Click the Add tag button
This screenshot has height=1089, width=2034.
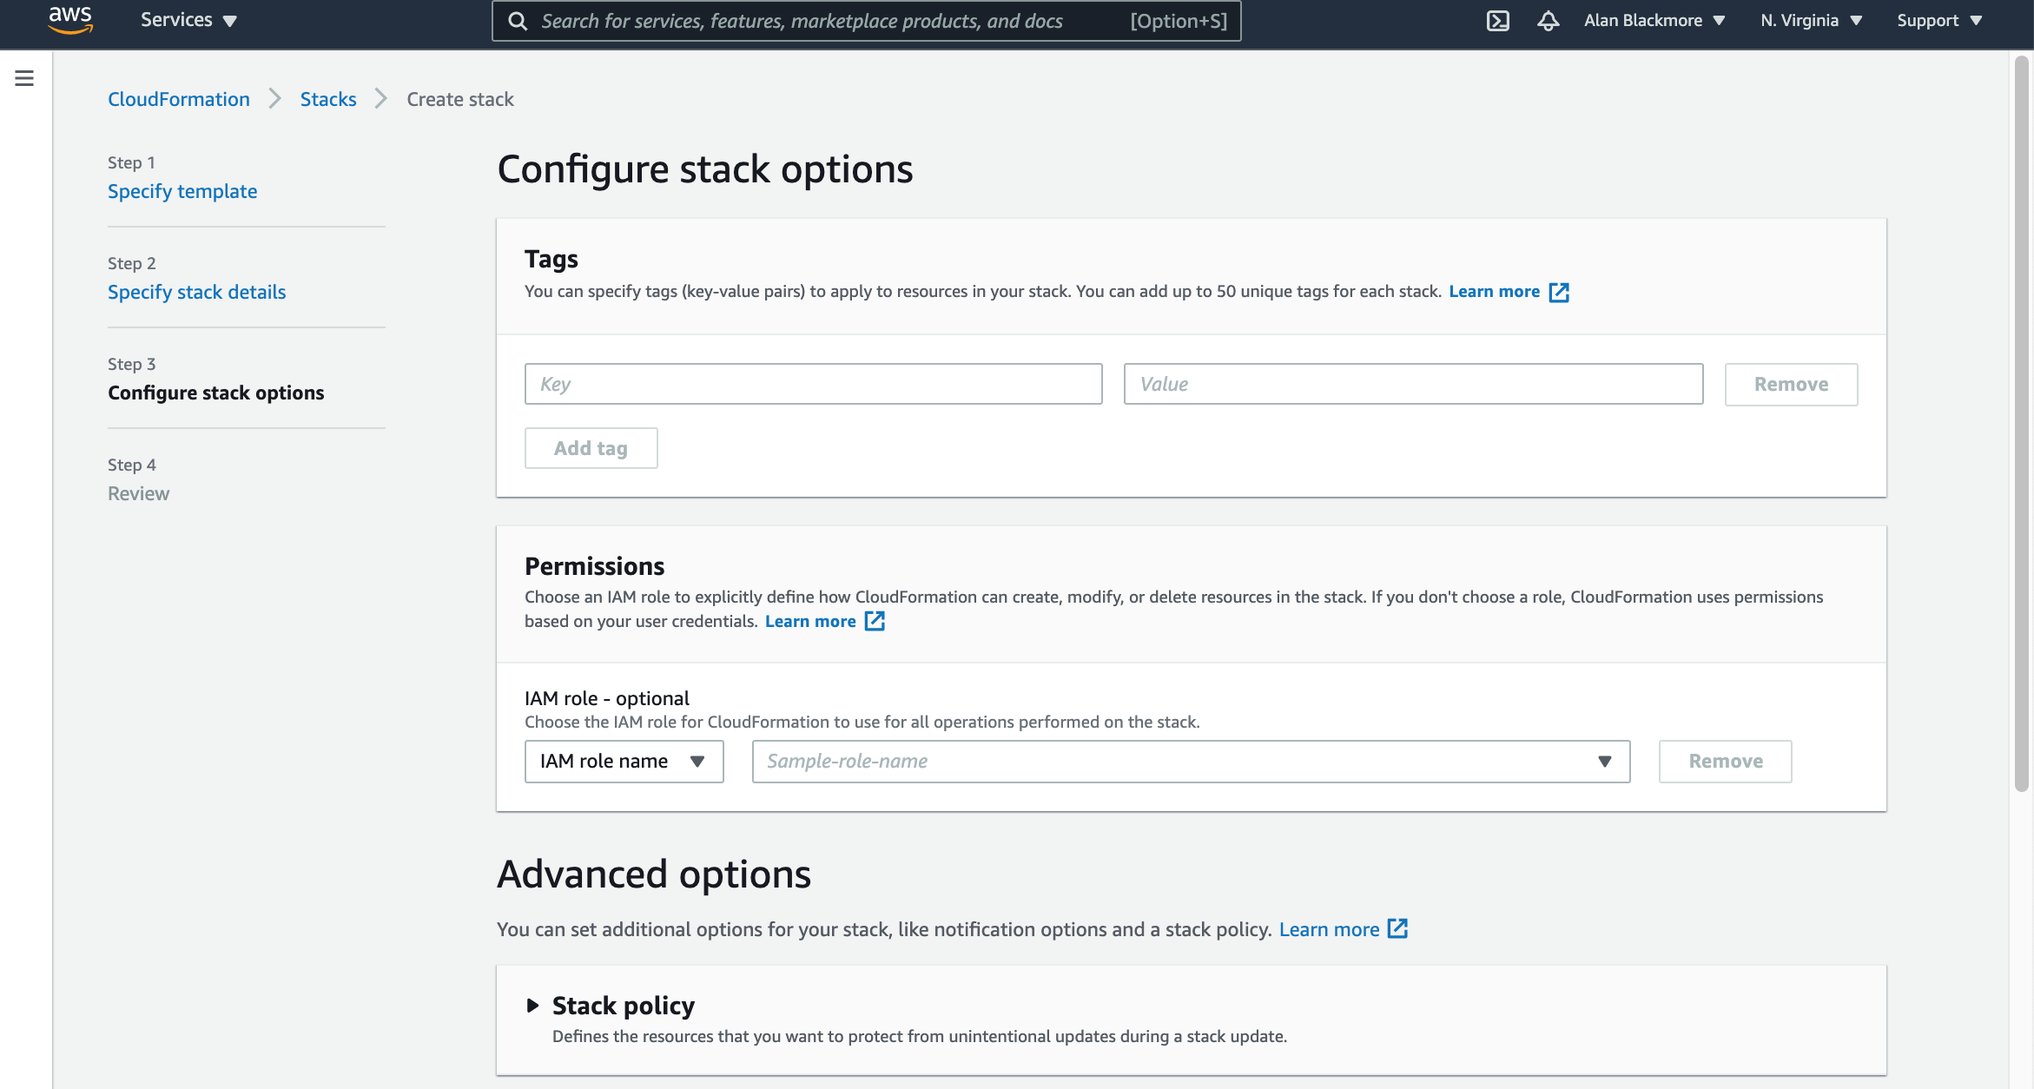(590, 448)
